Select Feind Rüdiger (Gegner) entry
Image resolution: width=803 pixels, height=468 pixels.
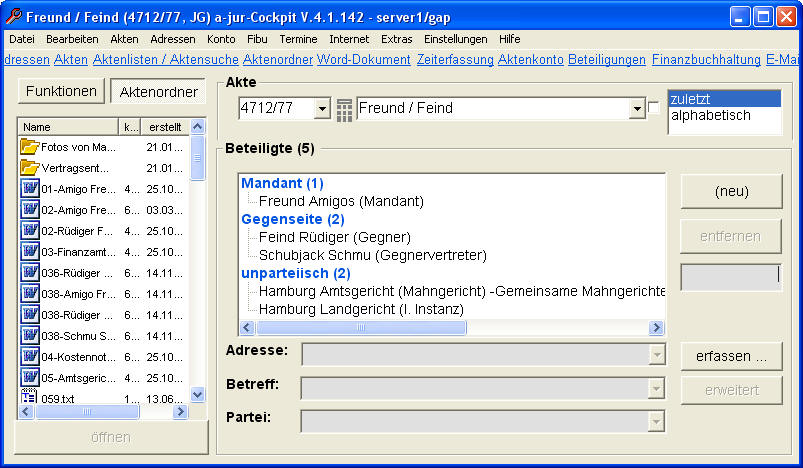click(335, 237)
